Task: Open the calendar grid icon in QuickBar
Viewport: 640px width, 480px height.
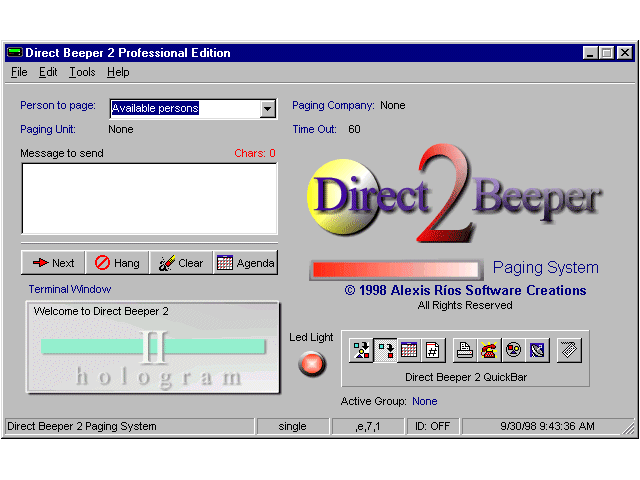Action: (409, 350)
